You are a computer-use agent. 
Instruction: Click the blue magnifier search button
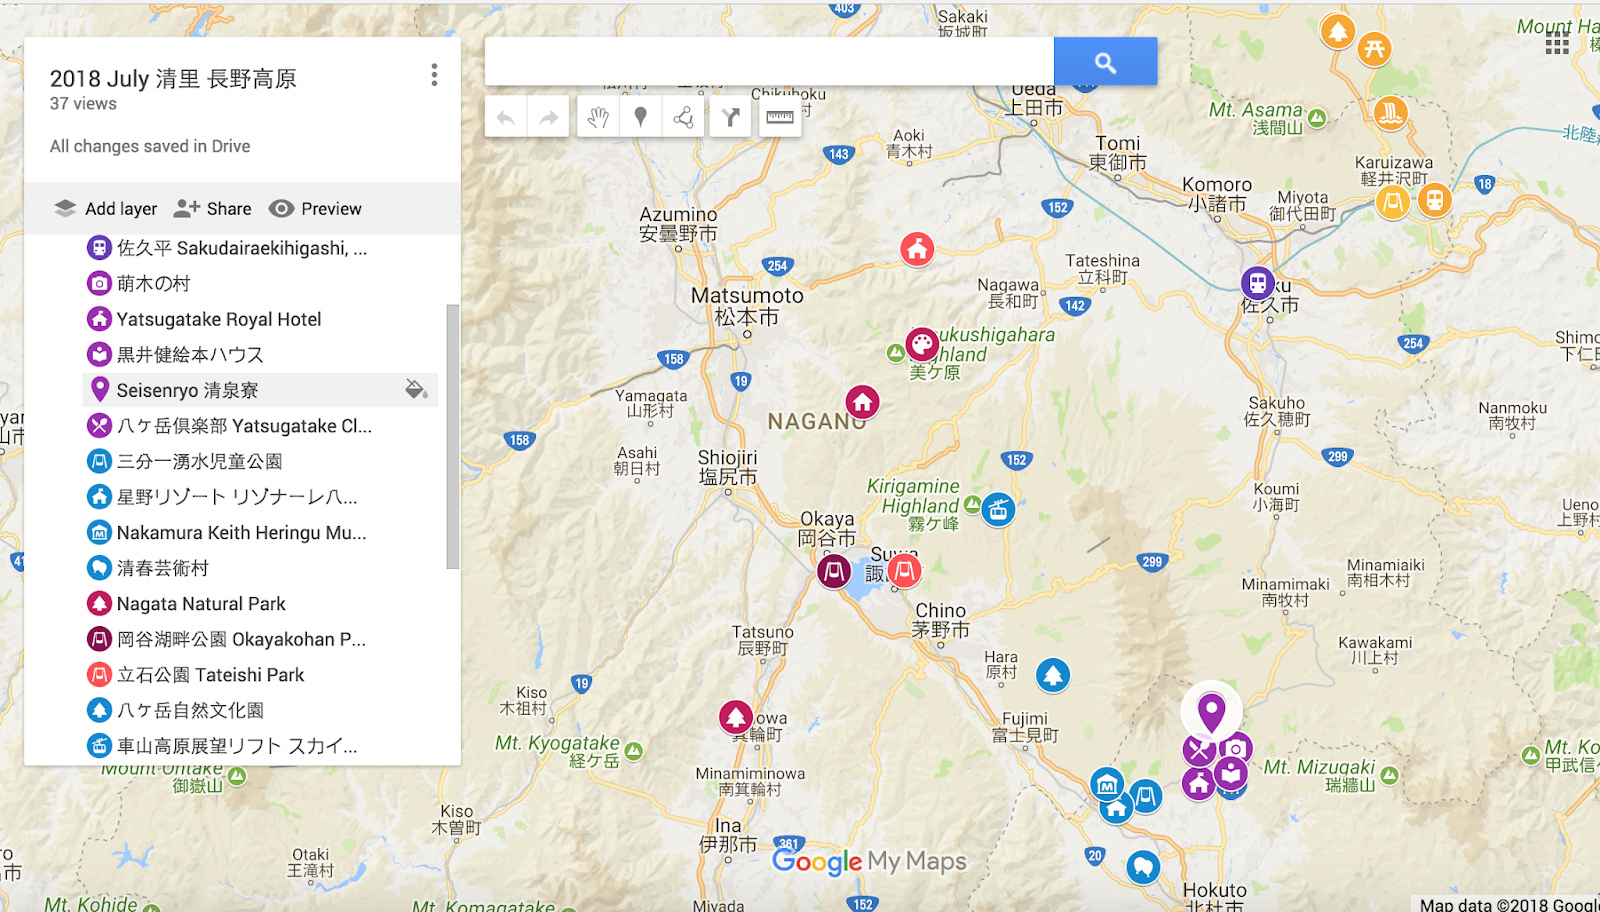coord(1105,62)
